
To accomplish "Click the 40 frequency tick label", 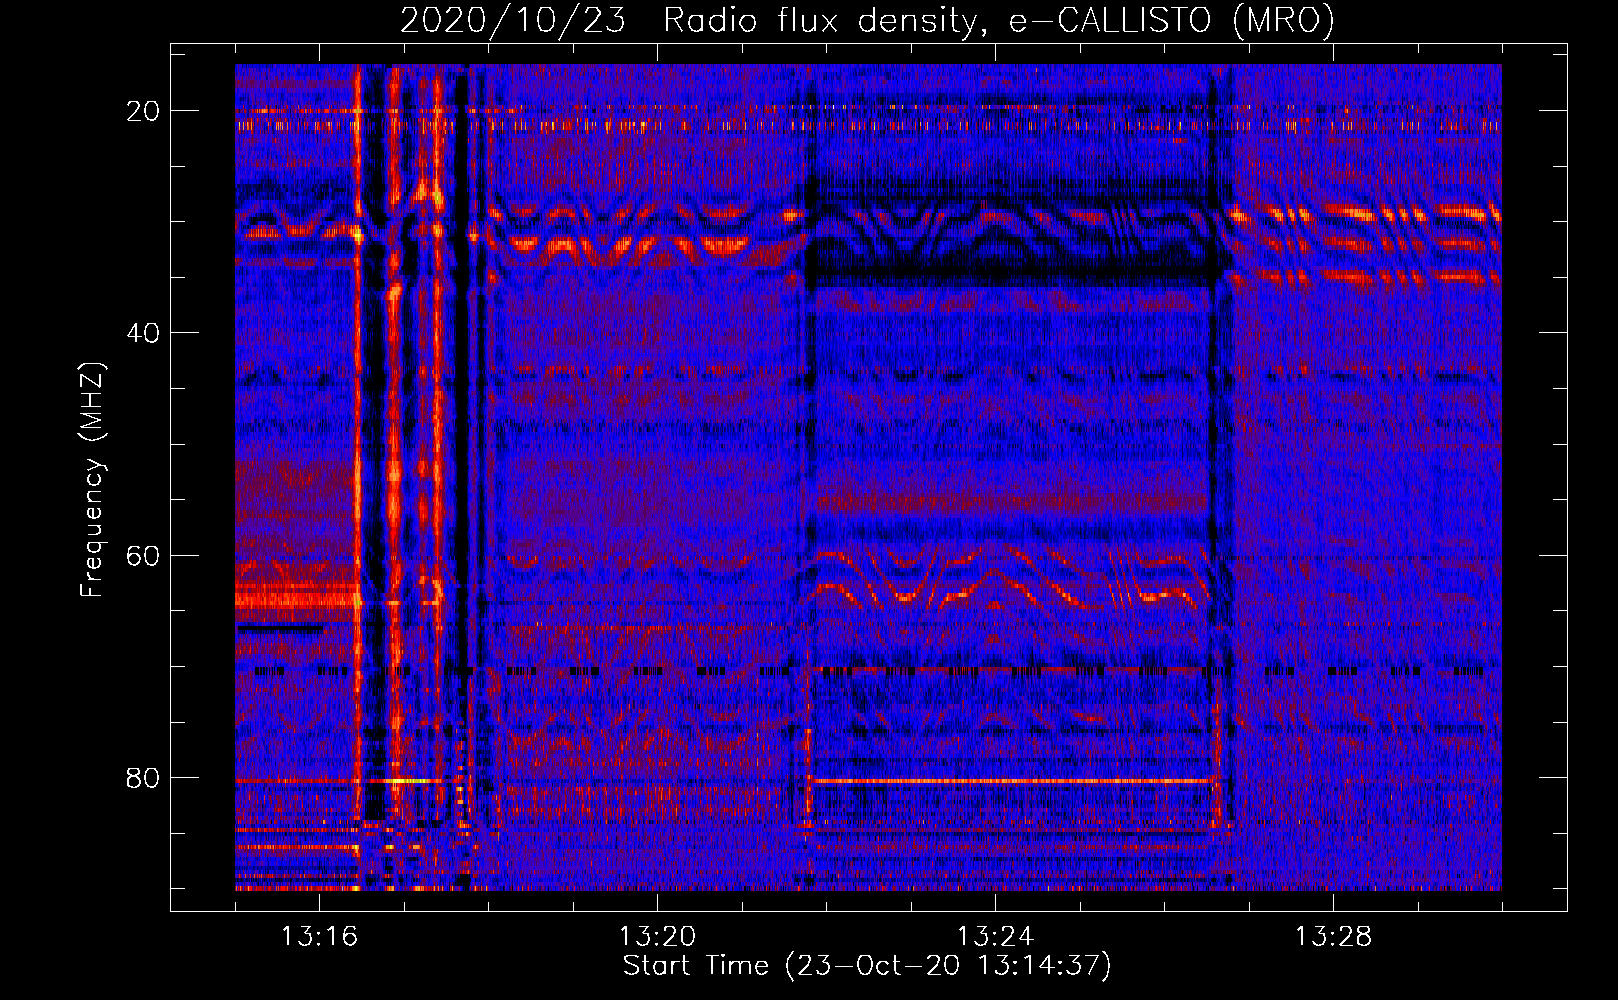I will 143,333.
